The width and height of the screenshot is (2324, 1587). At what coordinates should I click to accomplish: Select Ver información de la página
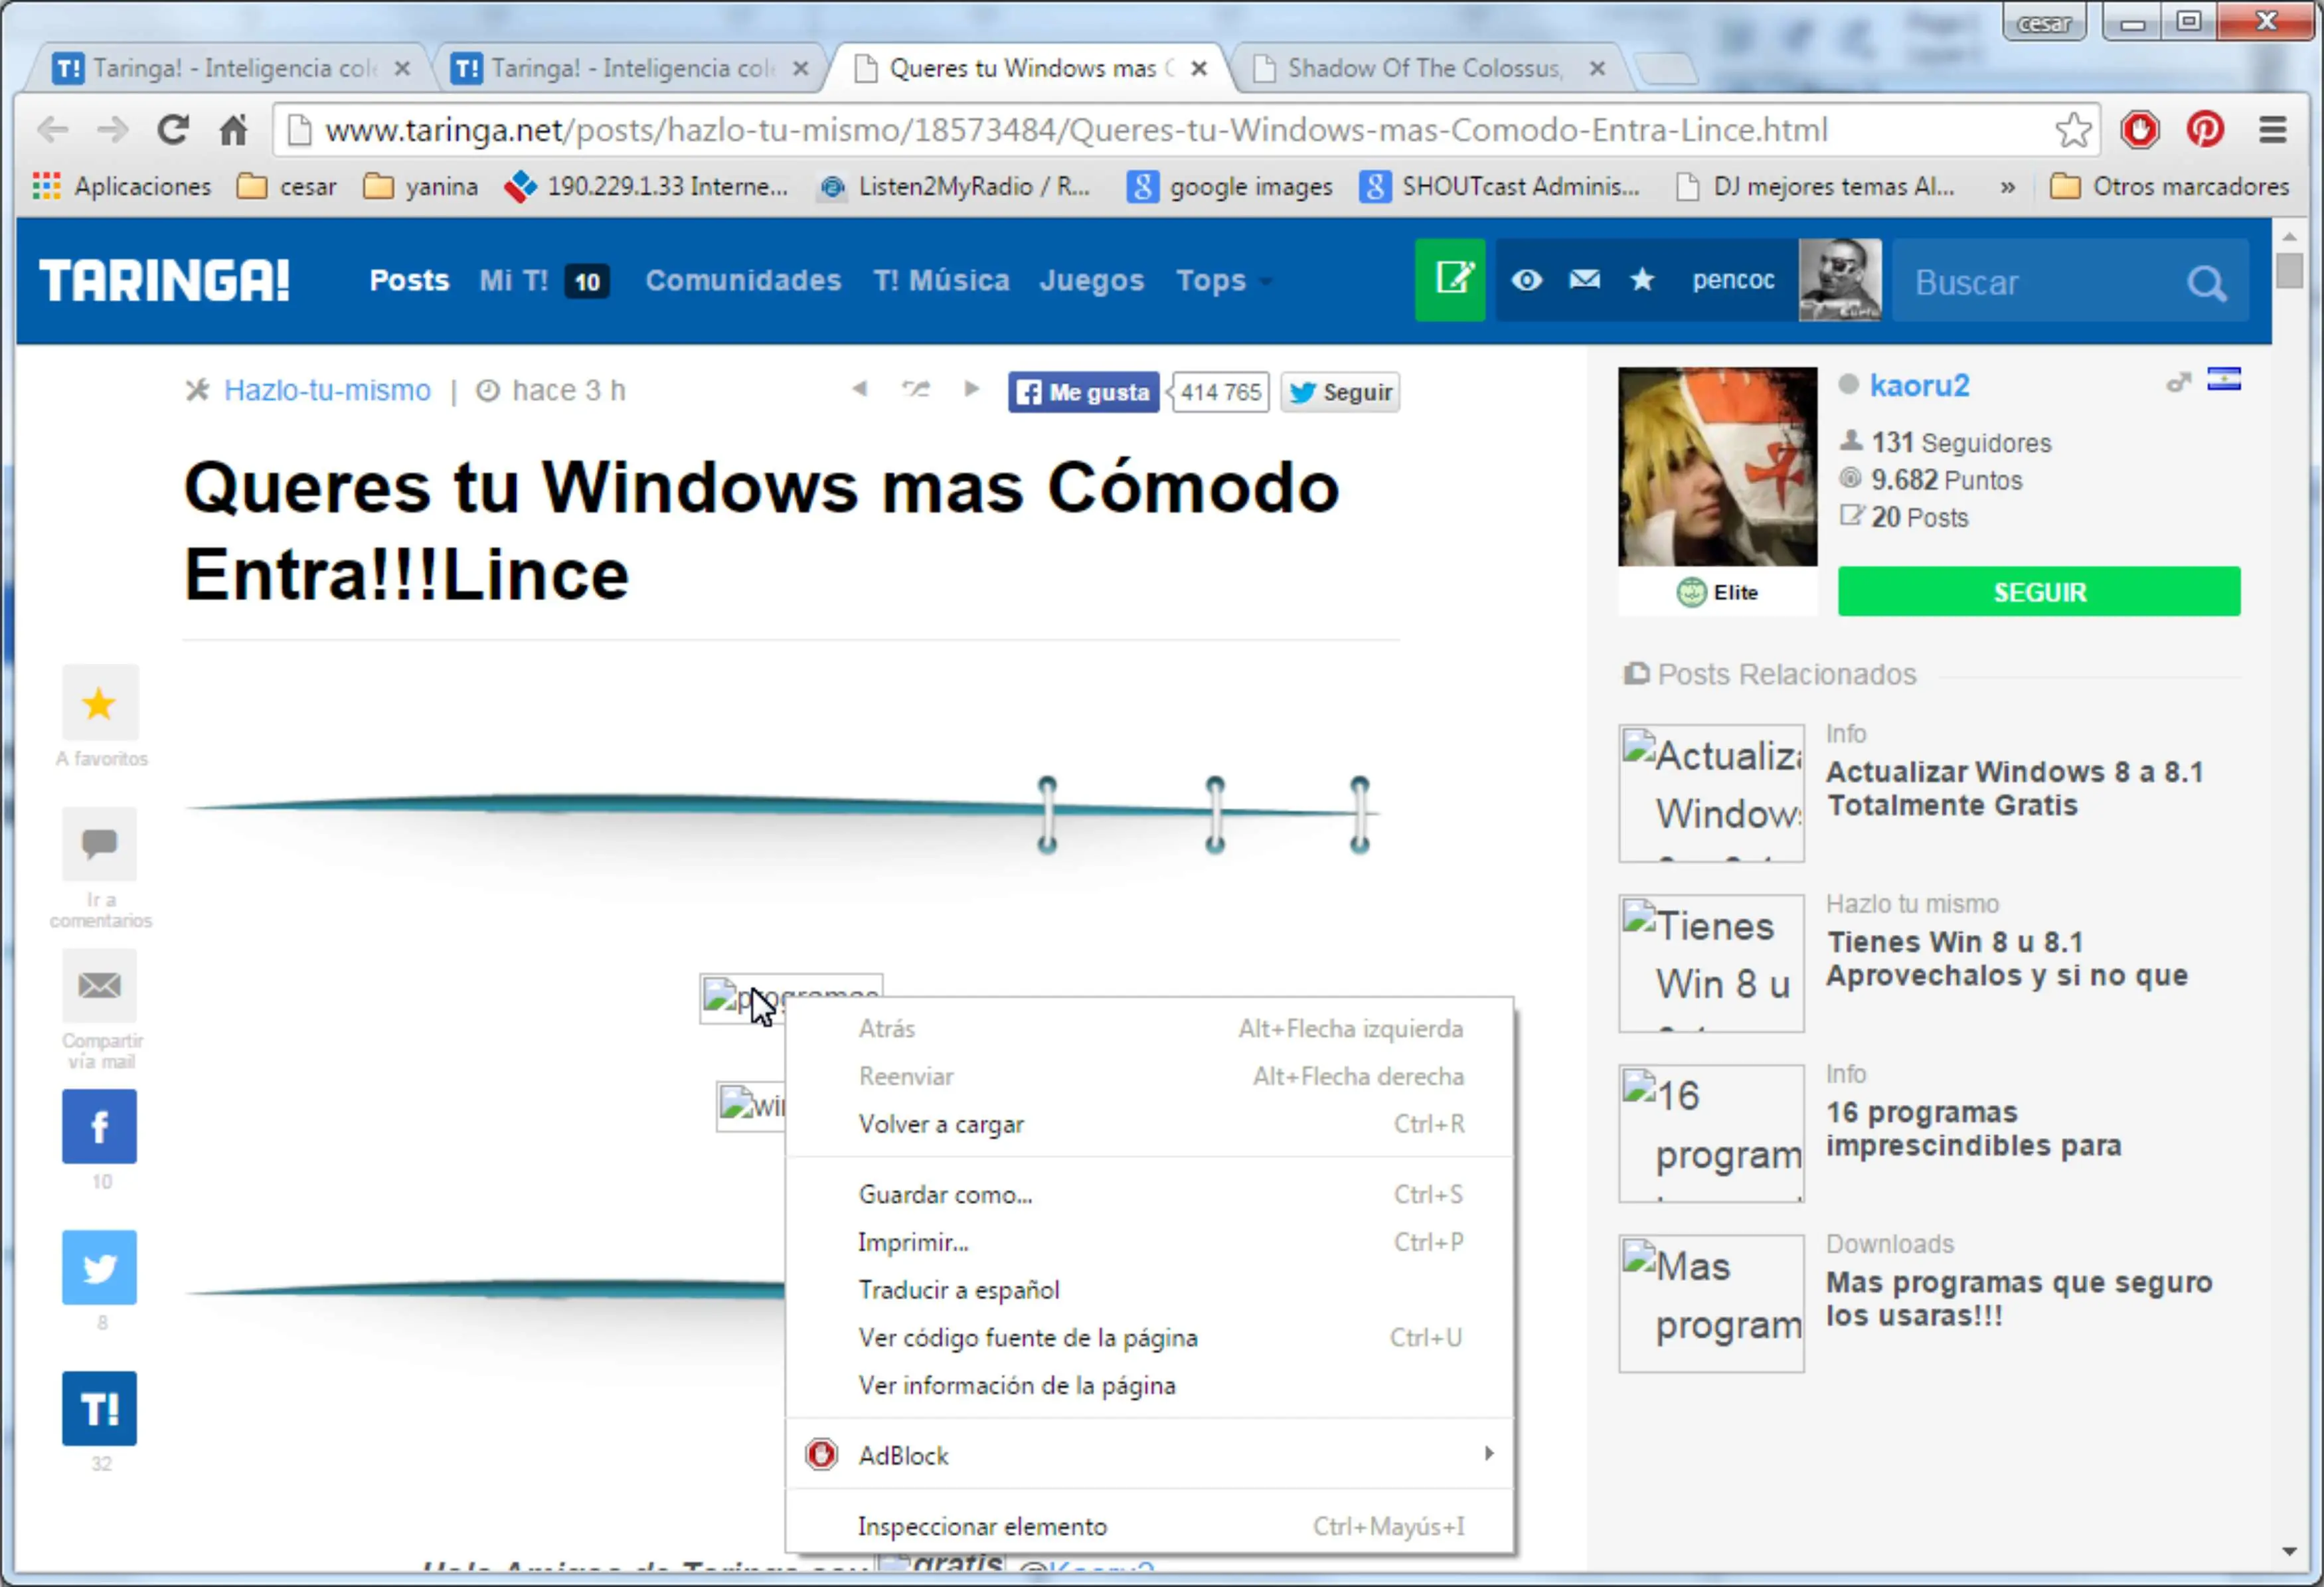(1149, 1386)
